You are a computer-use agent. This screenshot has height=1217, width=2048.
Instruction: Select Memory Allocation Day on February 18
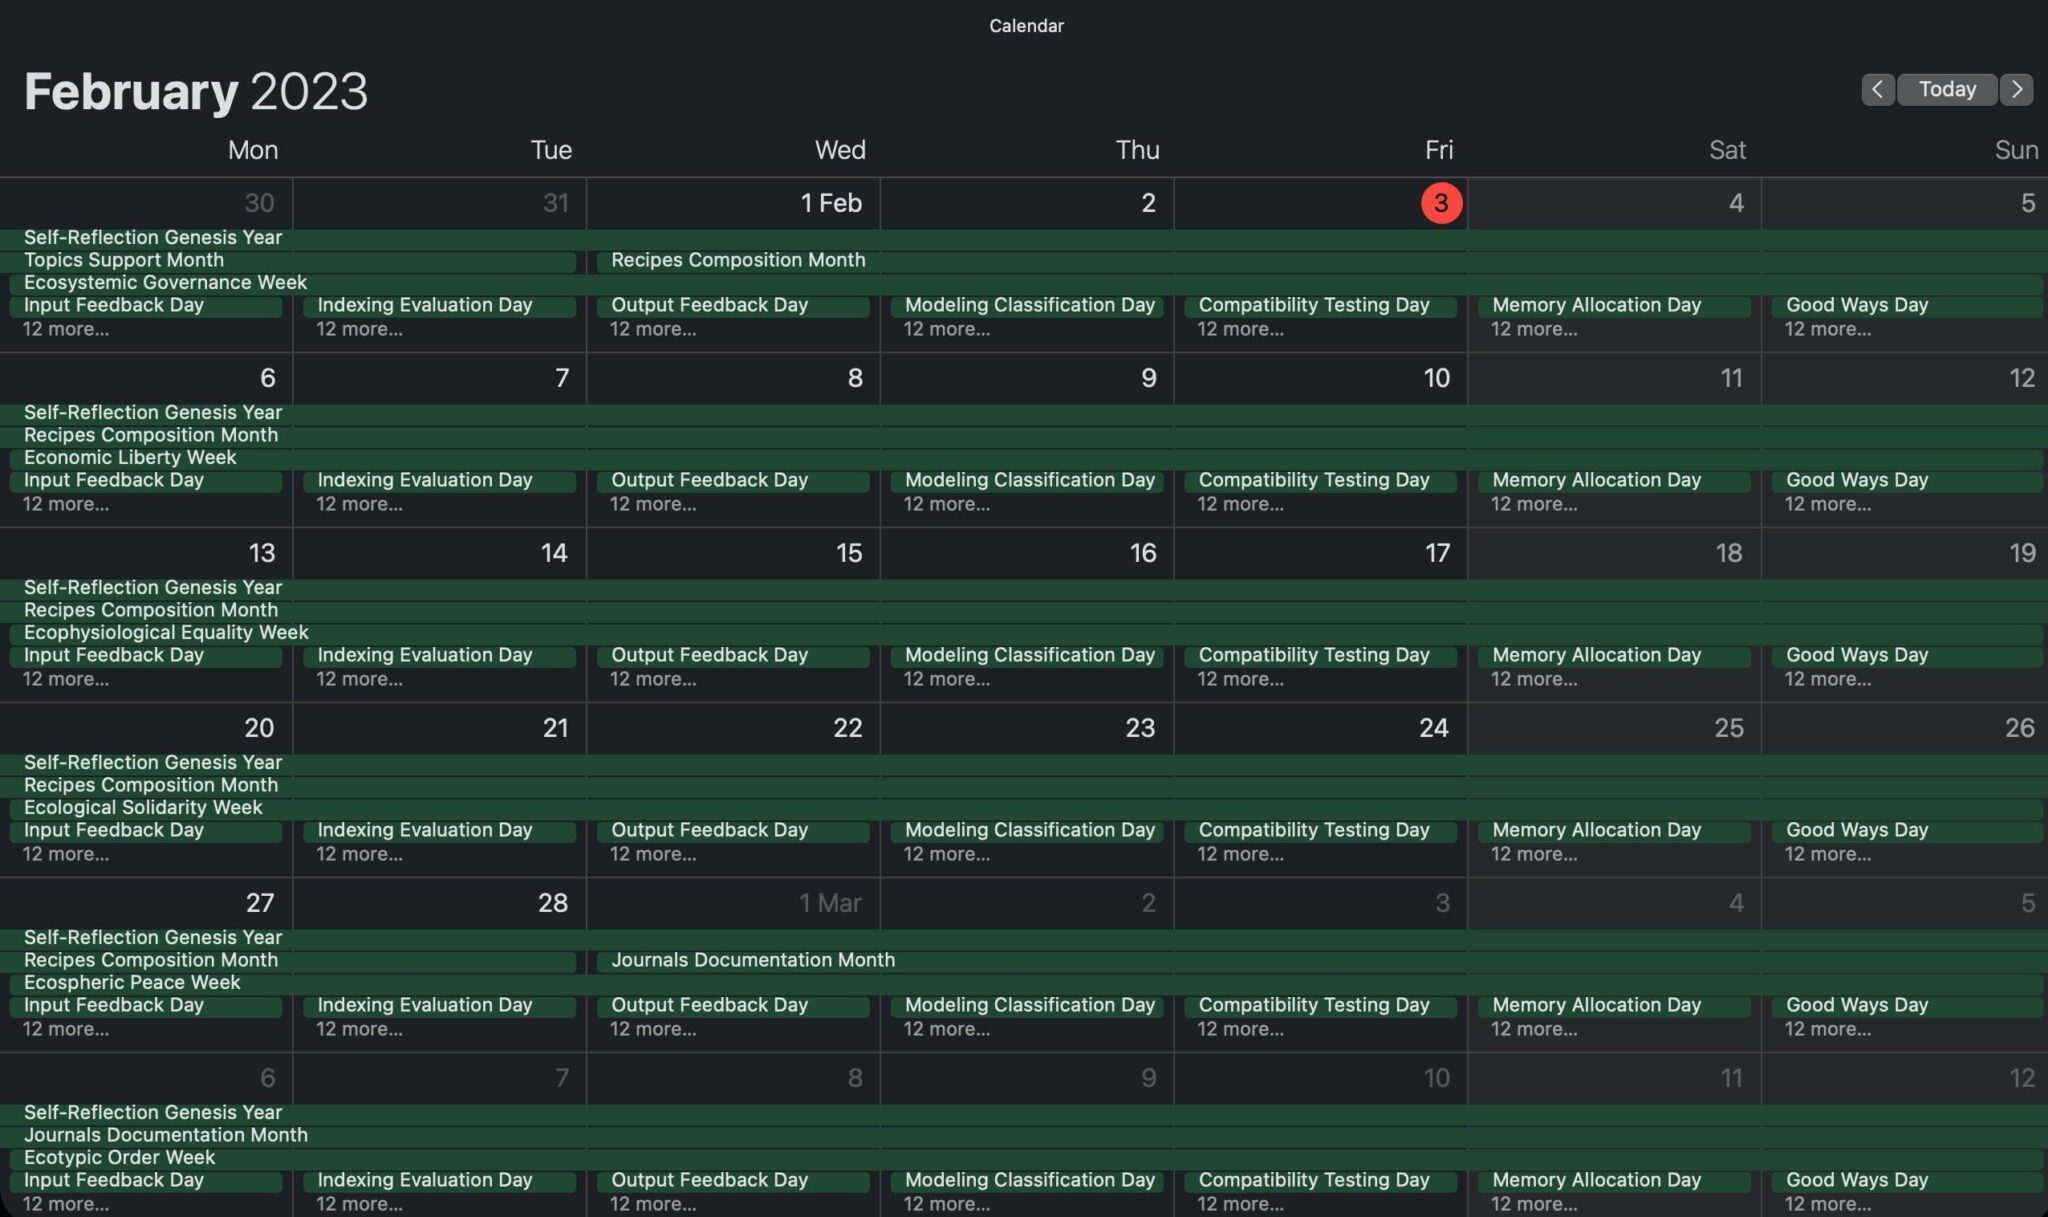1596,655
